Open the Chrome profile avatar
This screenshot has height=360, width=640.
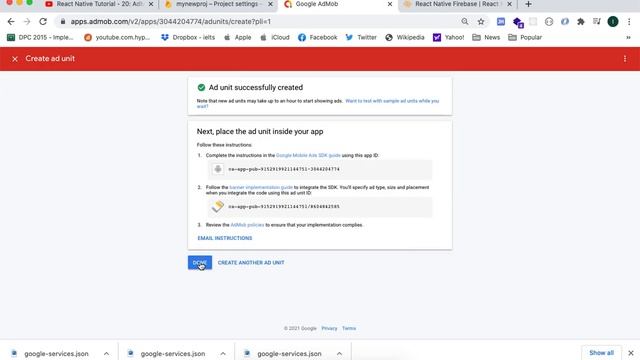click(613, 22)
